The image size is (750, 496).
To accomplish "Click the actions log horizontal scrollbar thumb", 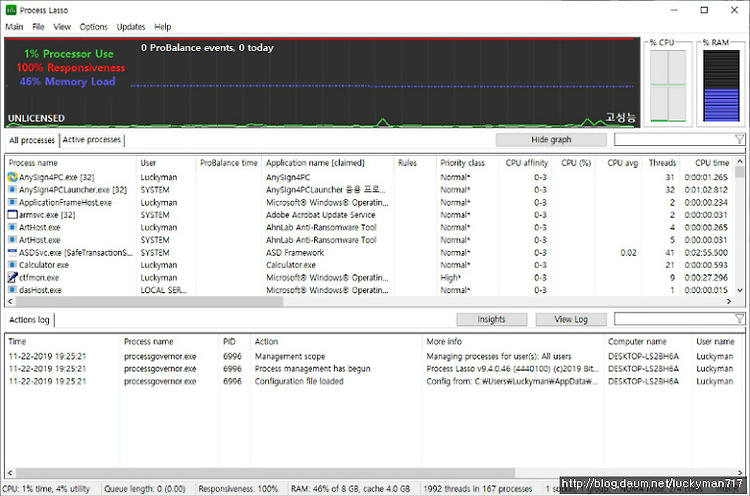I will pyautogui.click(x=265, y=473).
